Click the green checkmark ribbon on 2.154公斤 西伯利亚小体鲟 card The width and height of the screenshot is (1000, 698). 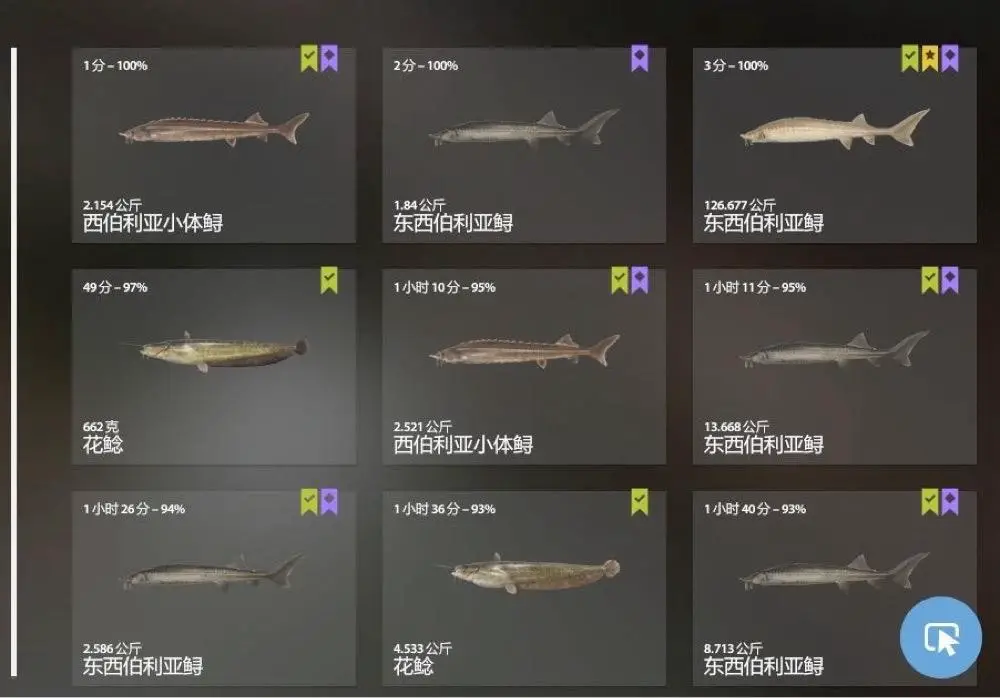309,58
